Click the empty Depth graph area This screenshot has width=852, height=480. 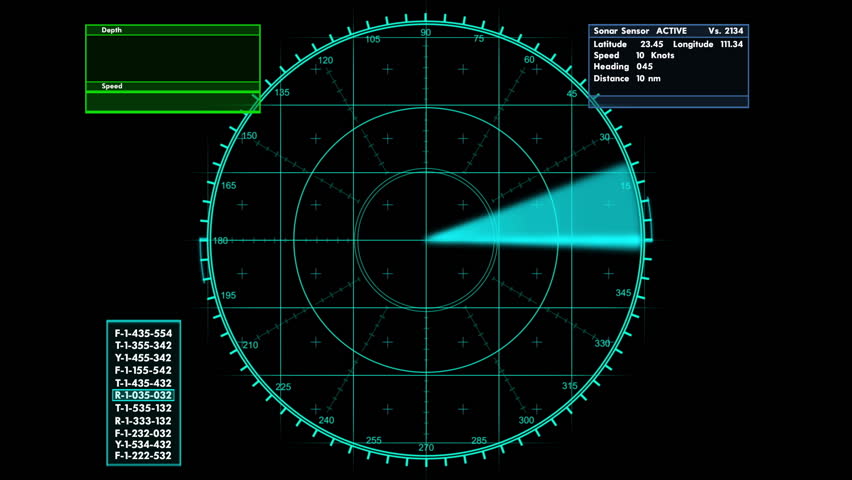[173, 58]
